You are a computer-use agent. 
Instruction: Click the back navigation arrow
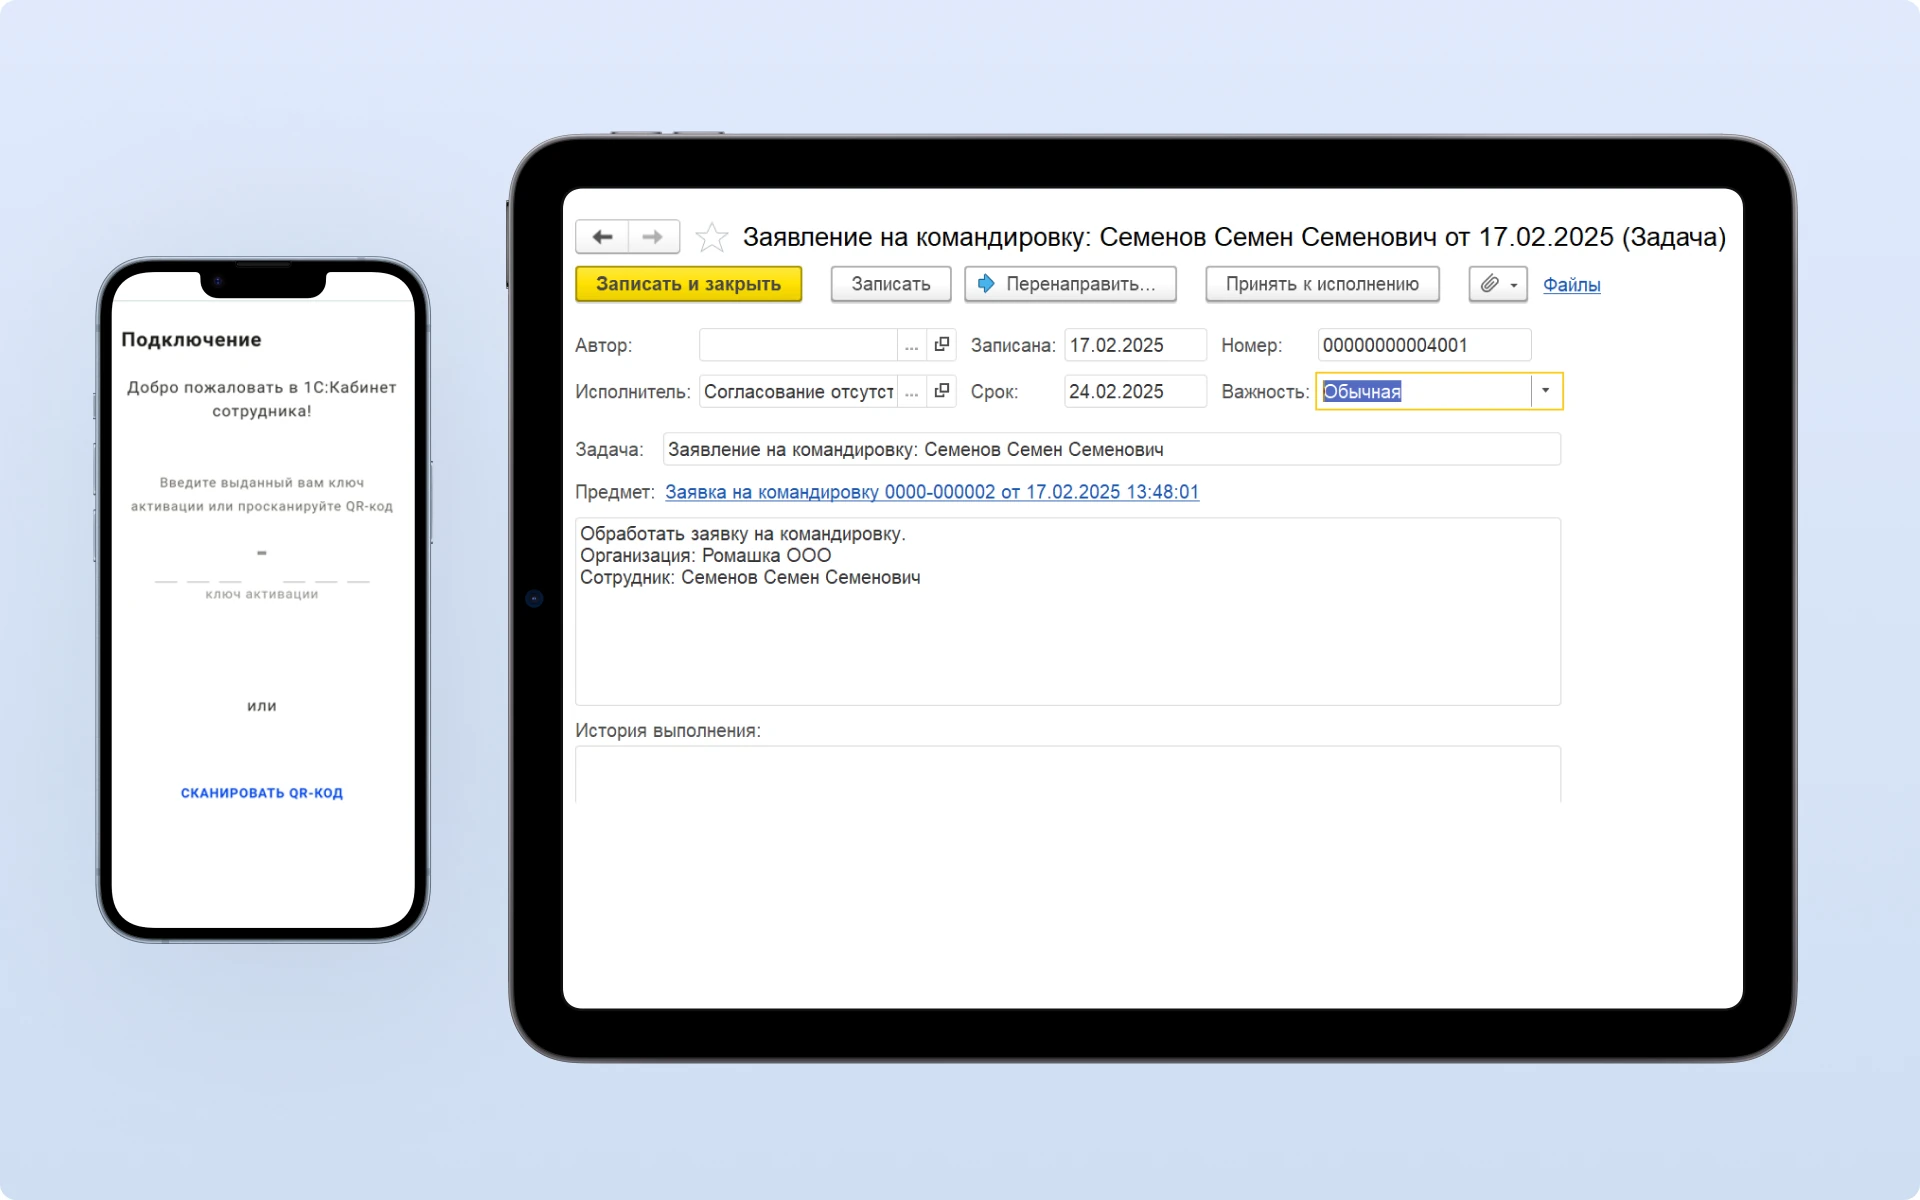pos(602,237)
